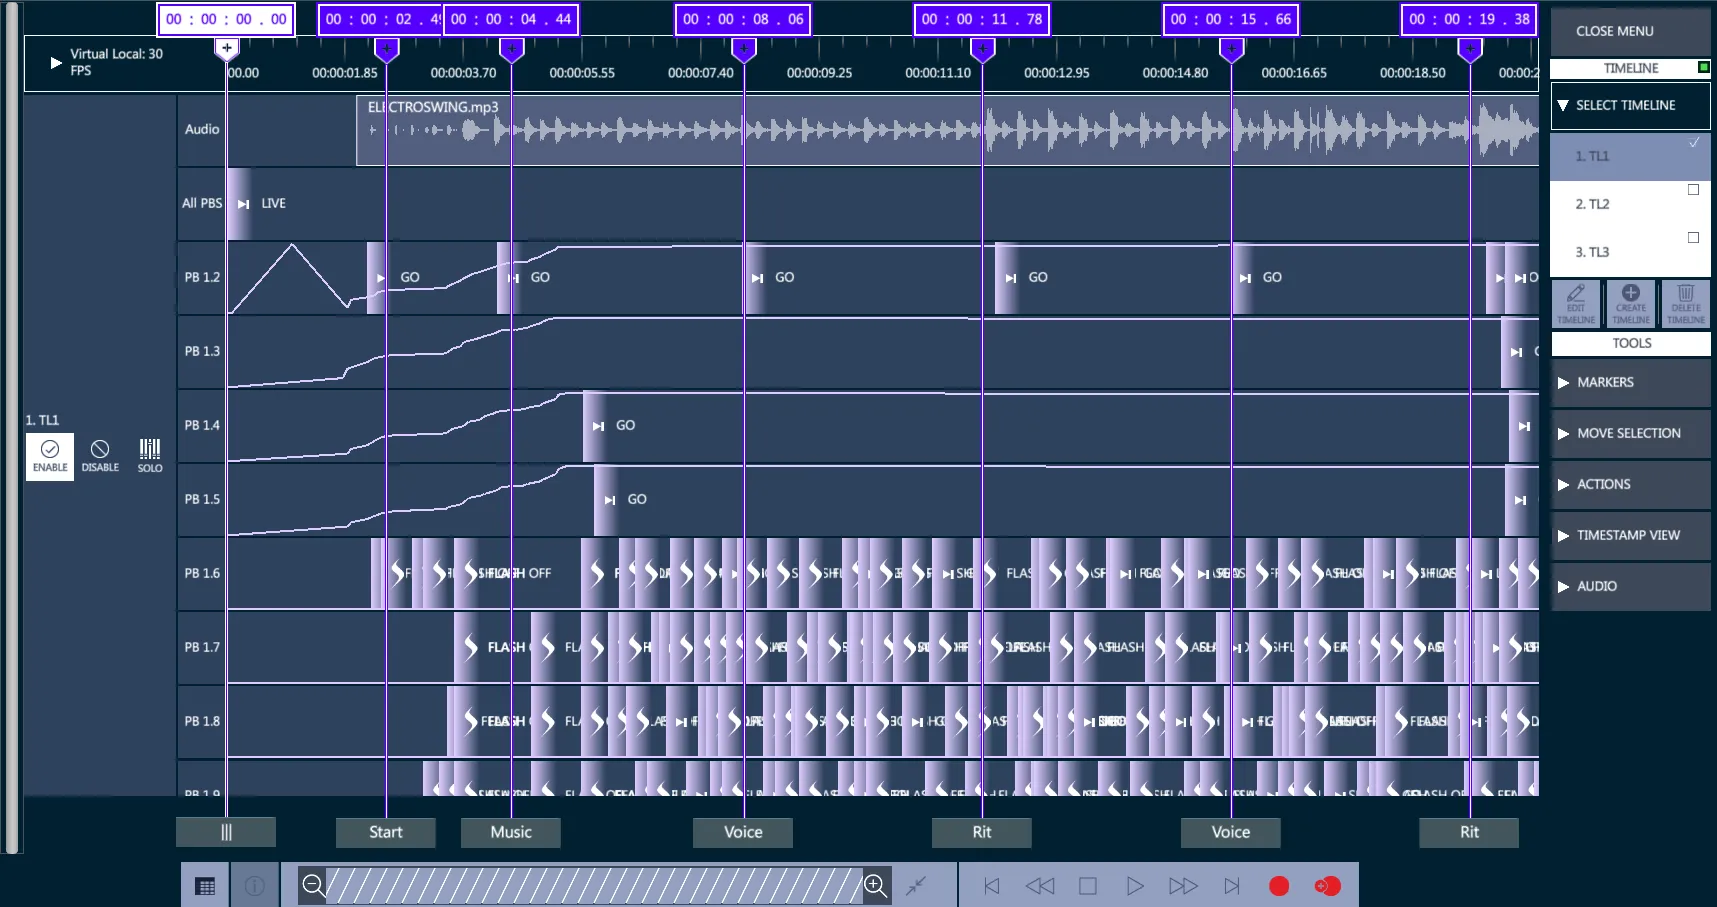Viewport: 1717px width, 907px height.
Task: Select the PB 1.8 track label
Action: pyautogui.click(x=202, y=721)
